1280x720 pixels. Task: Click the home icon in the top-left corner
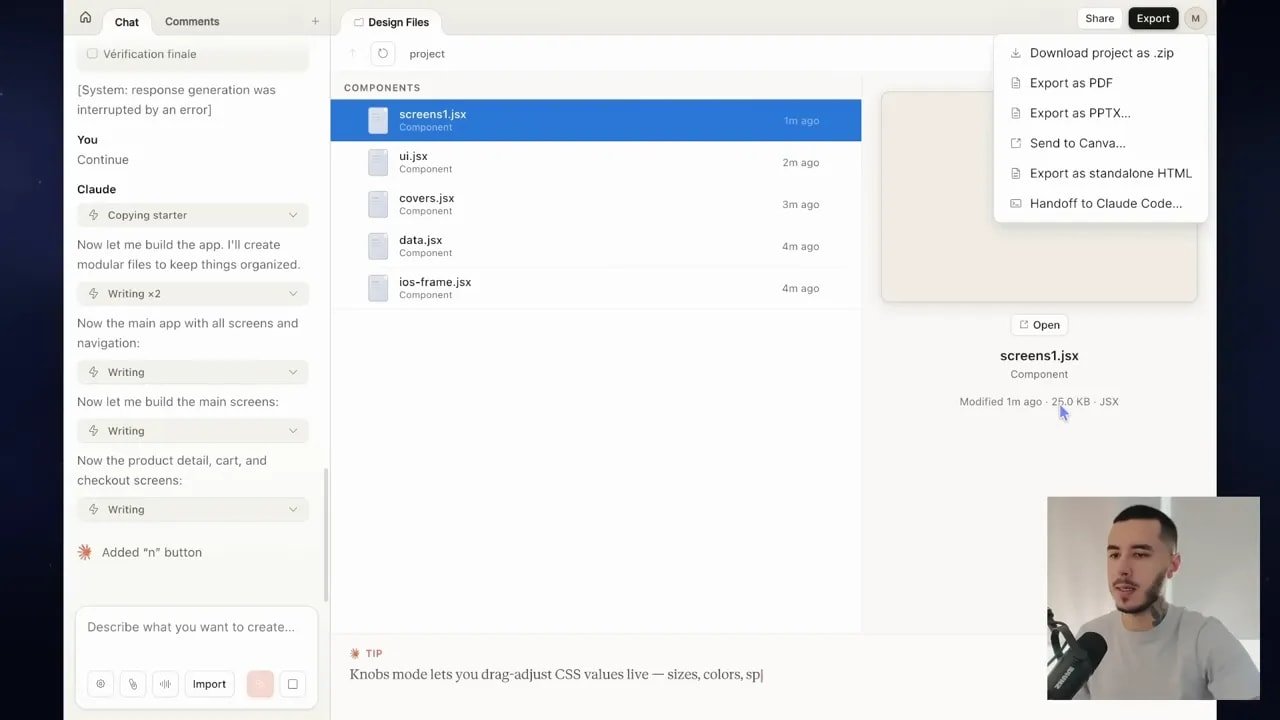coord(86,17)
